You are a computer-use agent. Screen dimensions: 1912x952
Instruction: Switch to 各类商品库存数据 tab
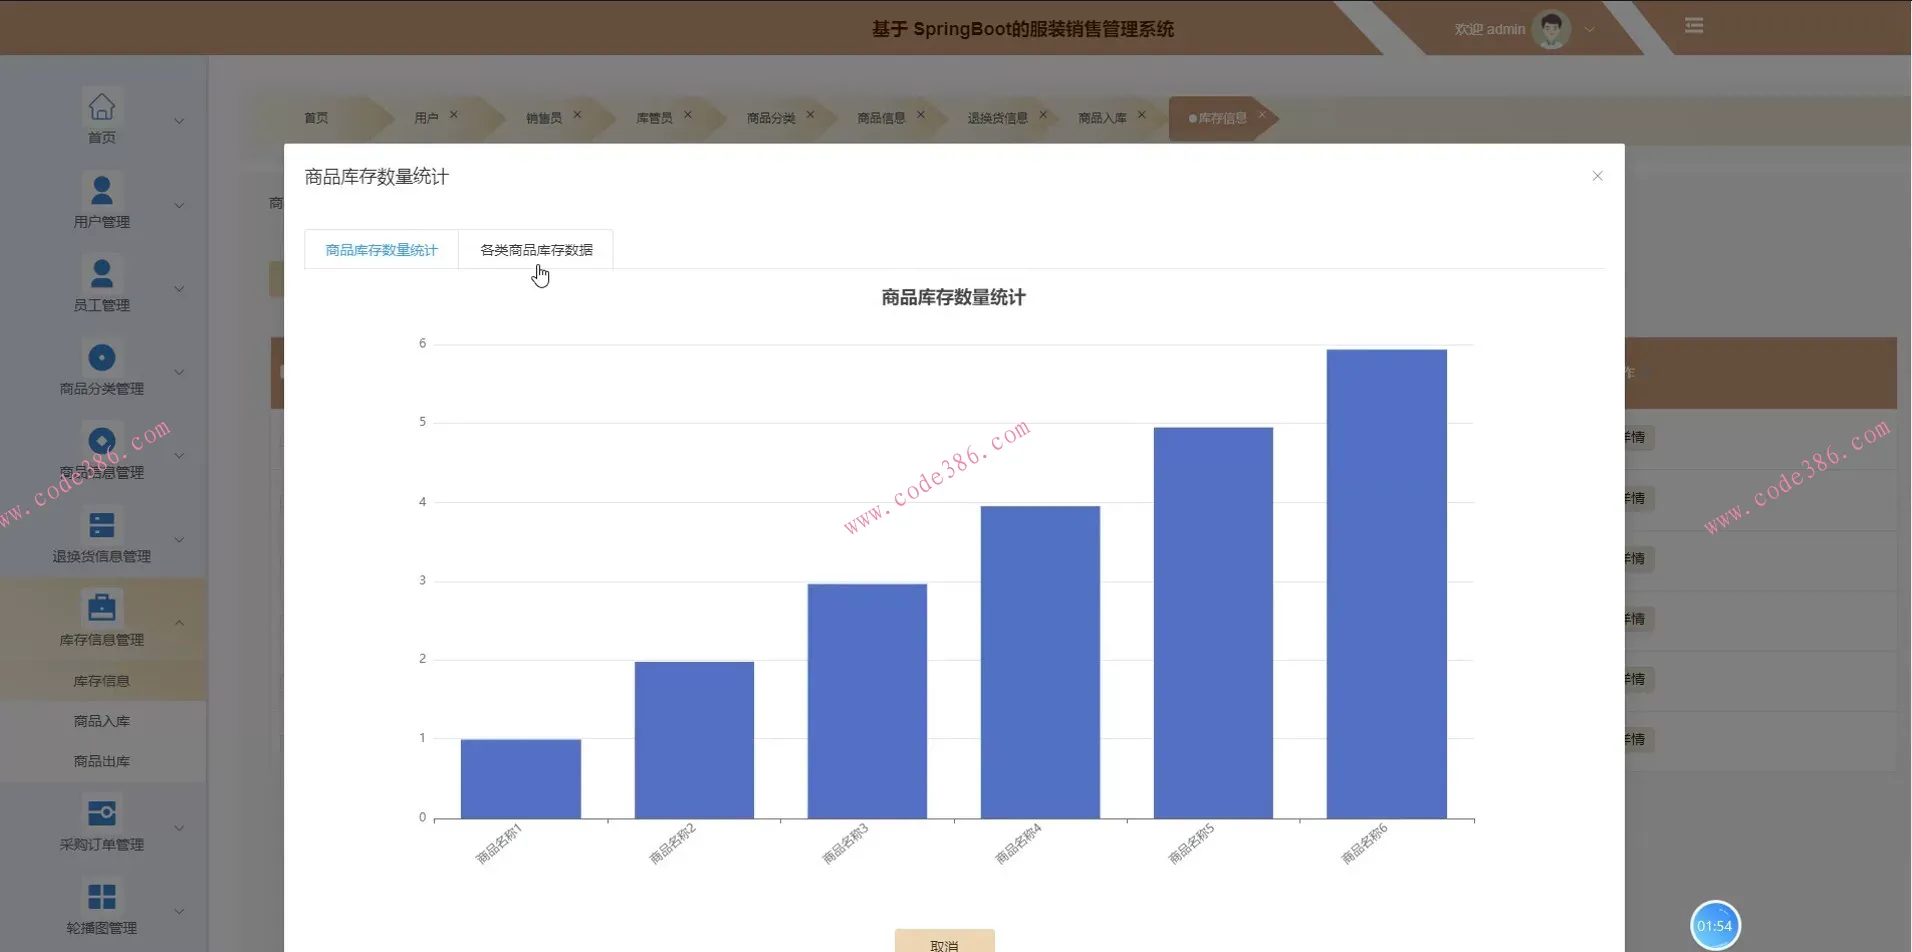coord(536,250)
